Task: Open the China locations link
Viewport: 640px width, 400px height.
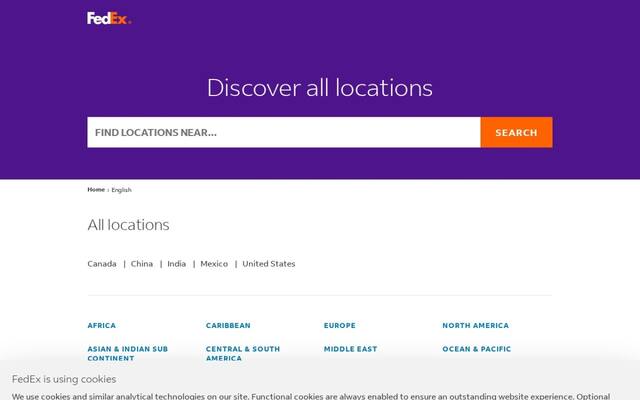Action: coord(142,264)
